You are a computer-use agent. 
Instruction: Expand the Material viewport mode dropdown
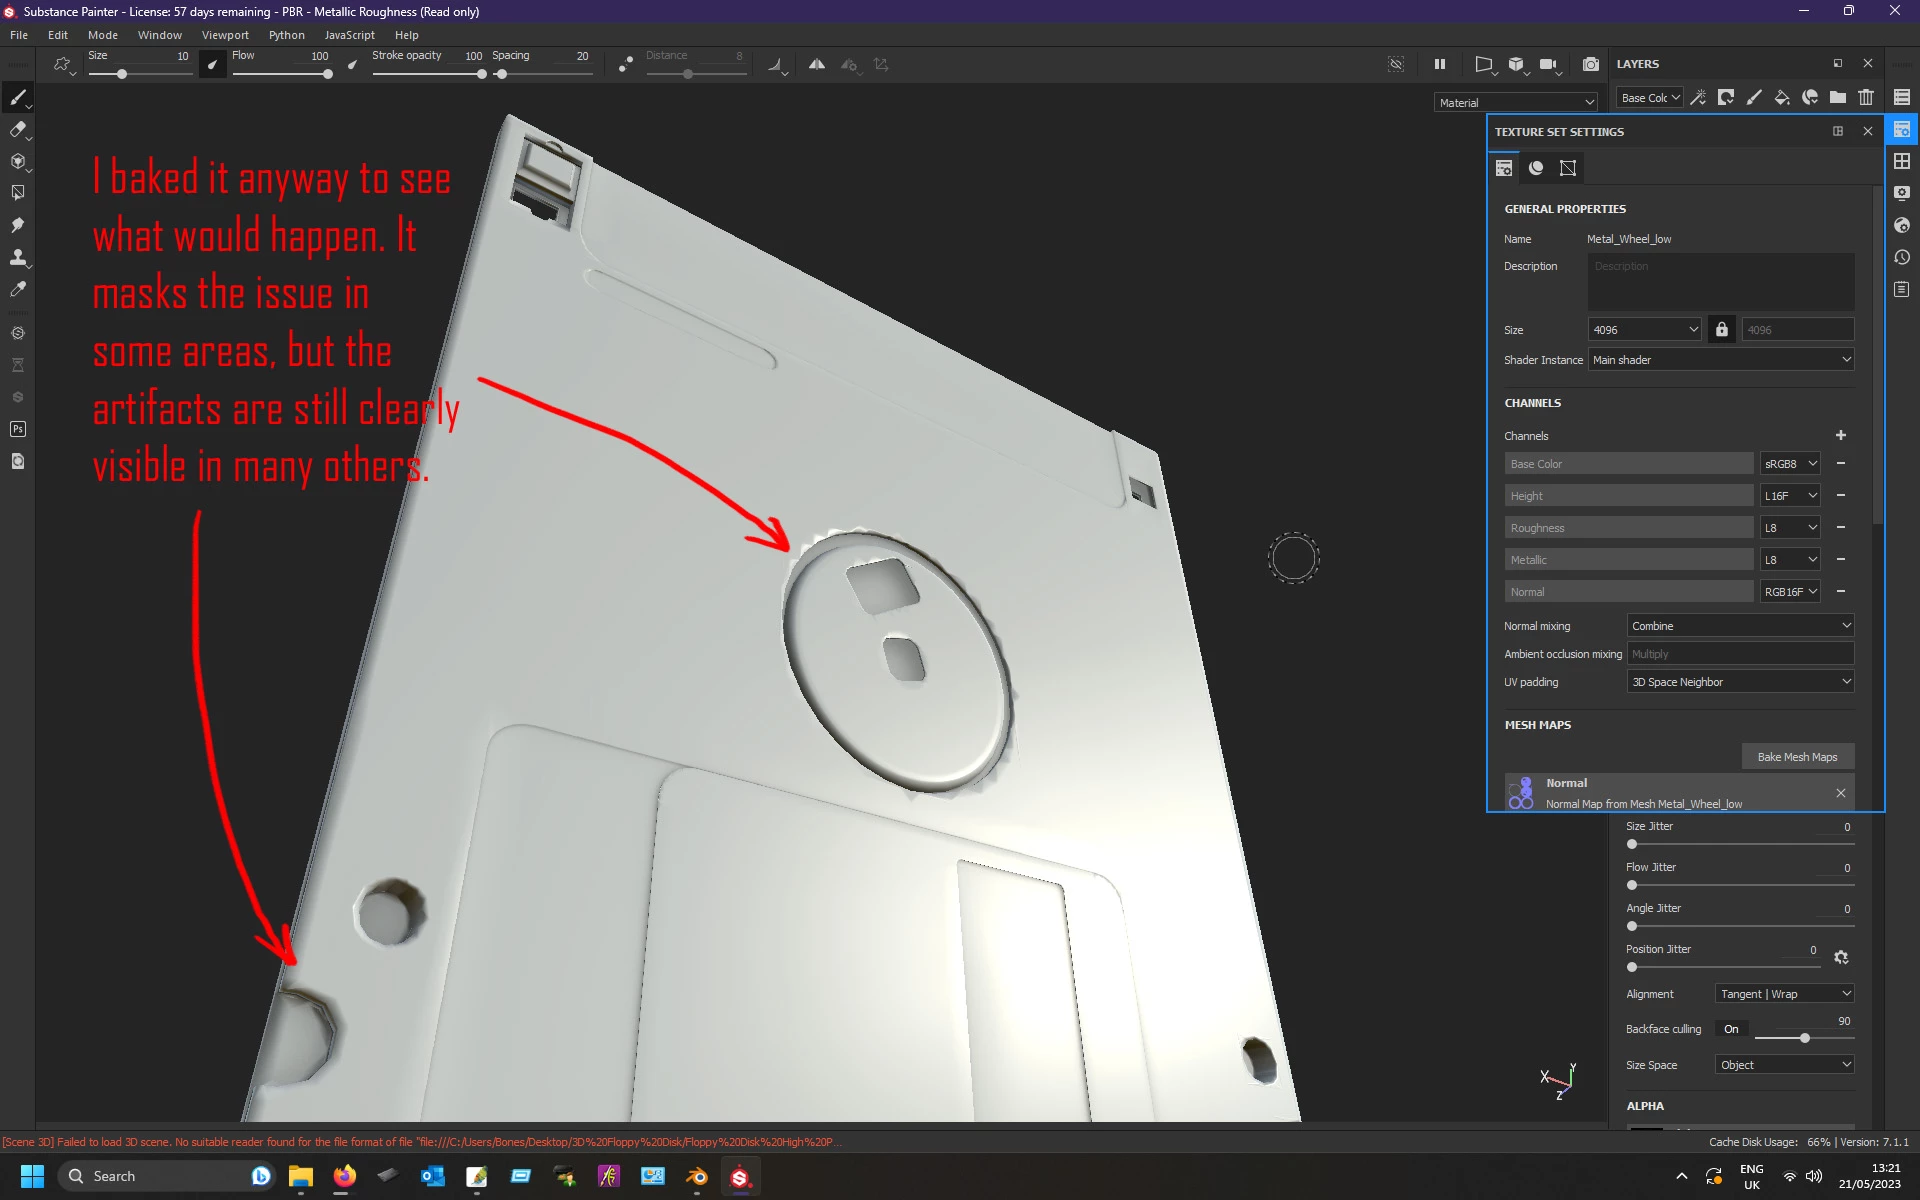[1516, 102]
